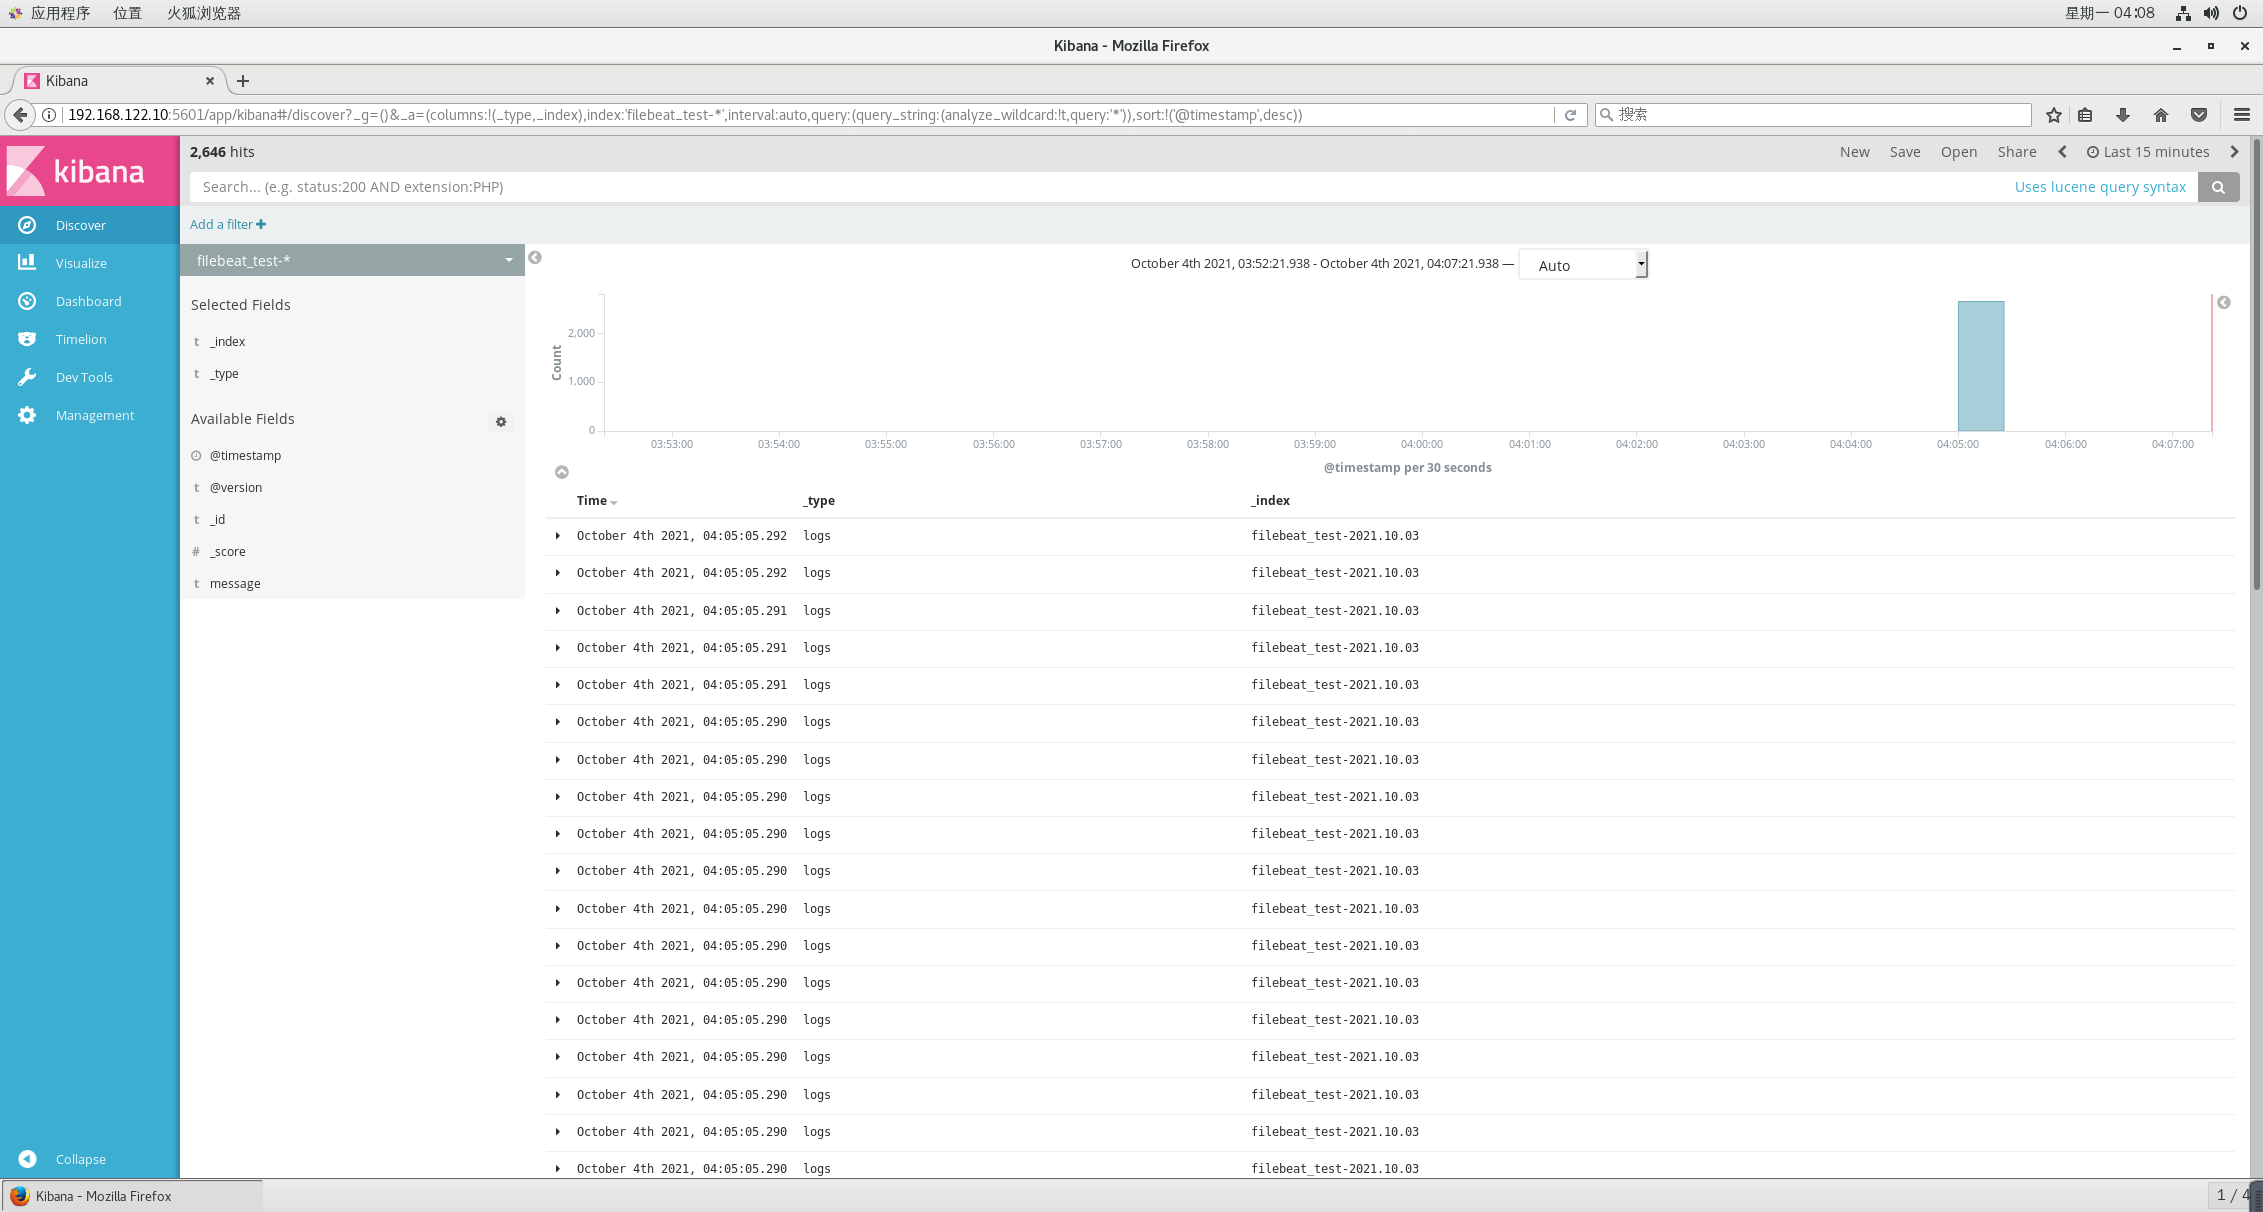2263x1212 pixels.
Task: Expand the first log row details
Action: tap(558, 536)
